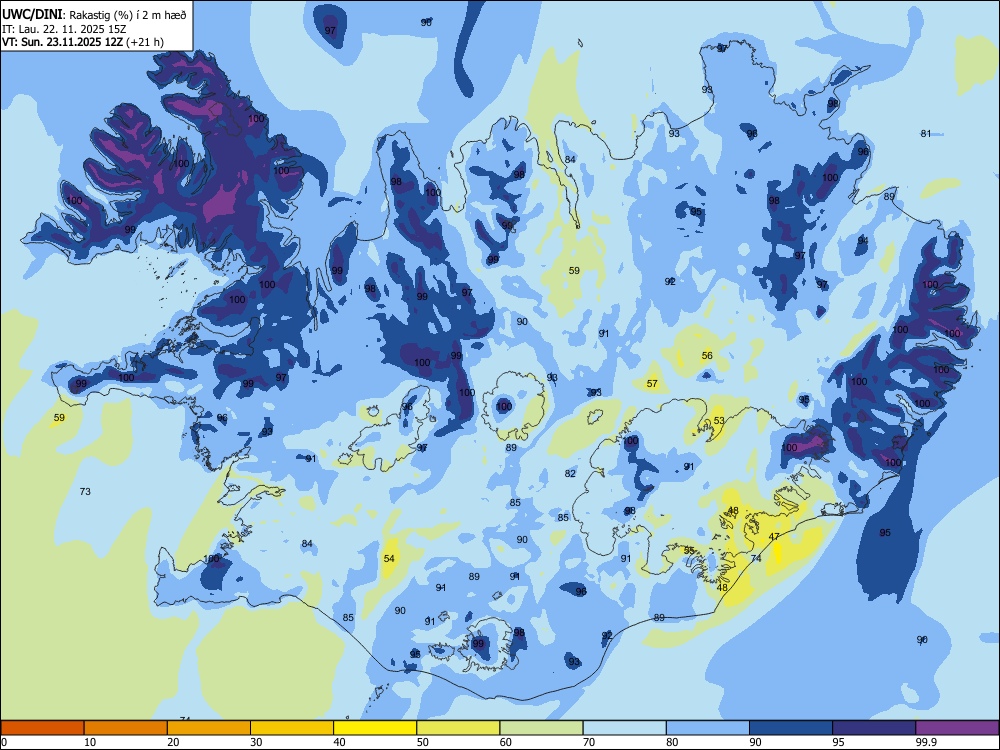
Task: Select the 40–50 bright yellow legend swatch
Action: click(x=375, y=728)
